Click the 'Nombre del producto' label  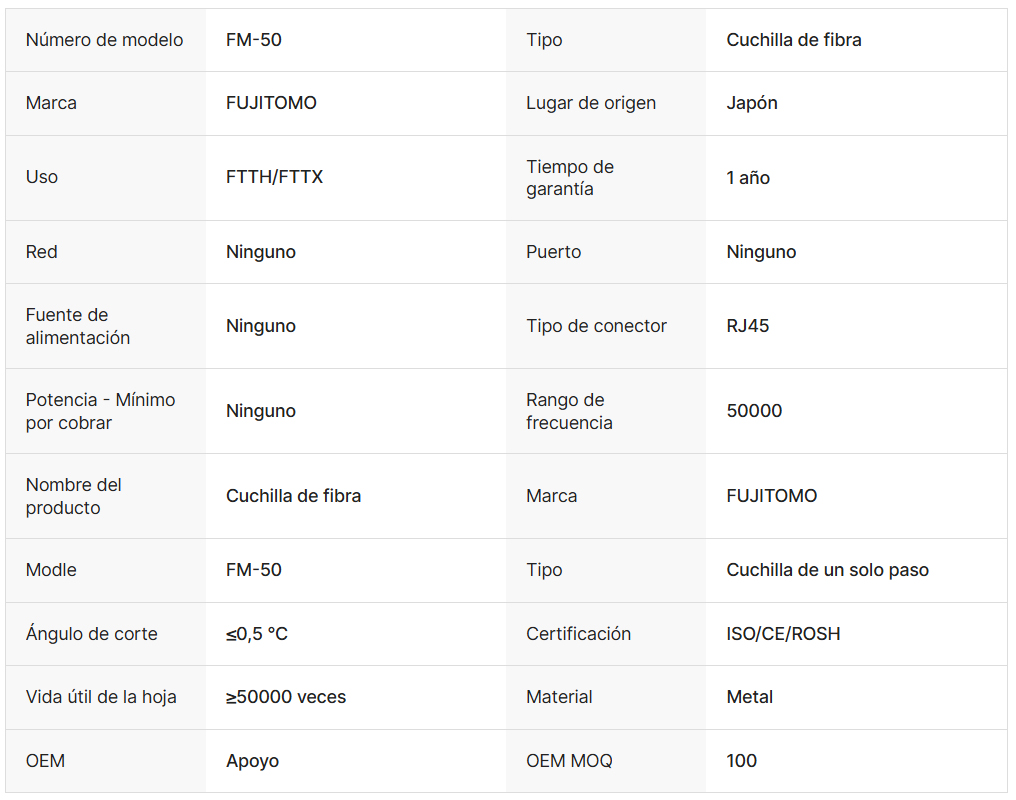(x=74, y=496)
